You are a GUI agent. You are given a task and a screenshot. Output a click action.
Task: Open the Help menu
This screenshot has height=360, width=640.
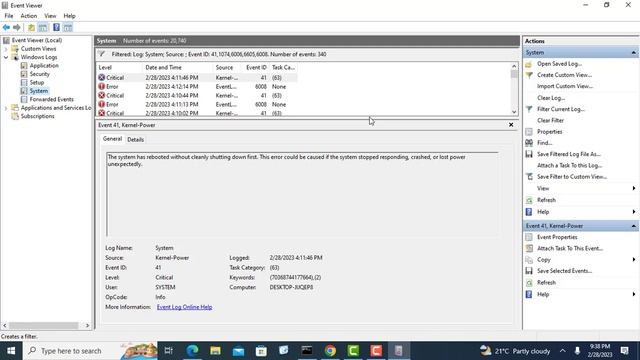tap(69, 16)
